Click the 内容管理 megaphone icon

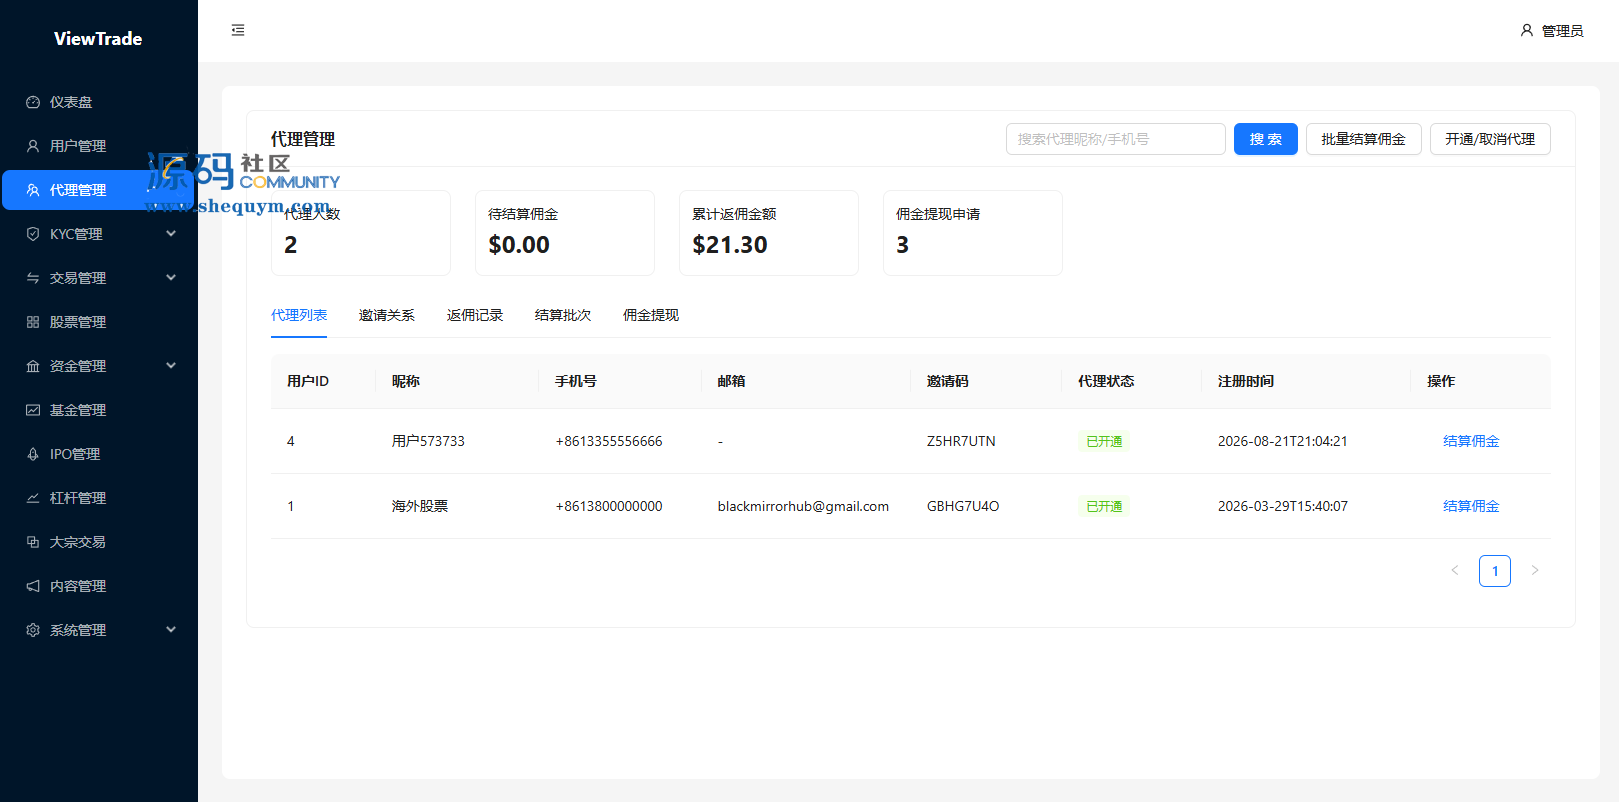click(33, 586)
